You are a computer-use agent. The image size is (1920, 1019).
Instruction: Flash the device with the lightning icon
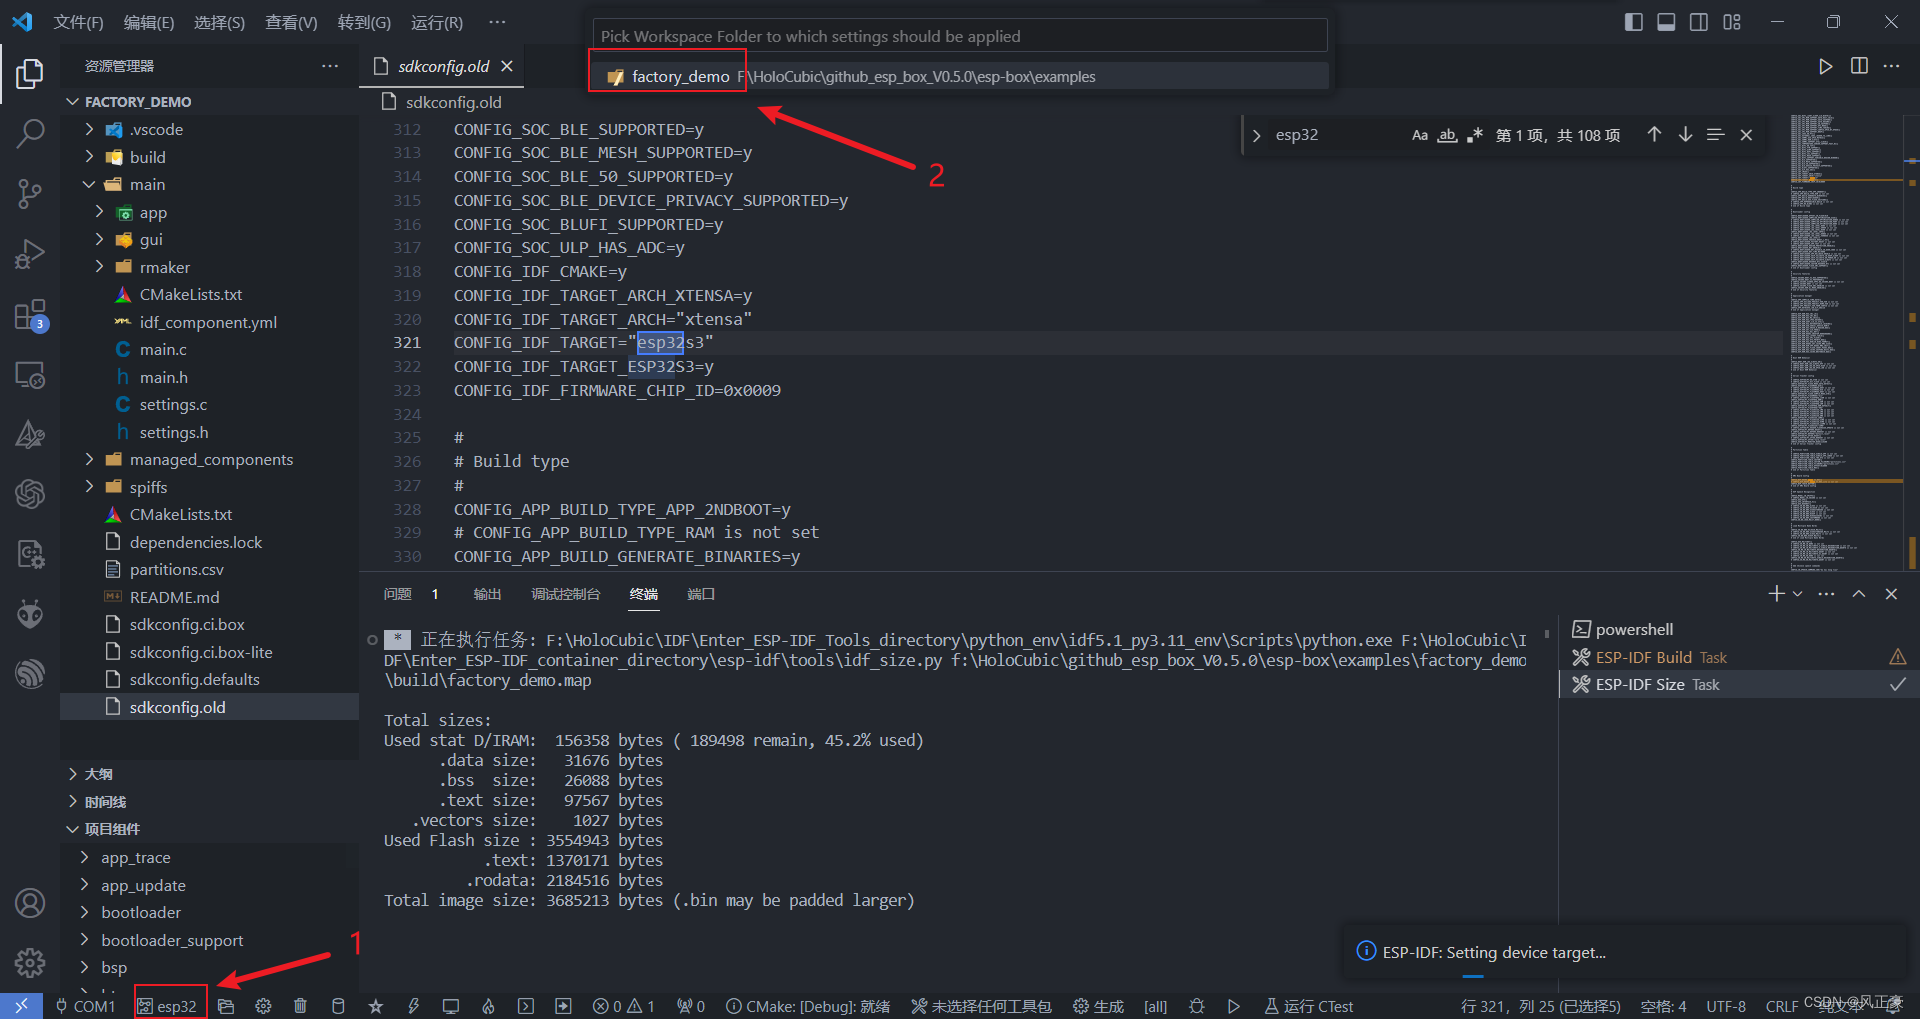point(413,1006)
